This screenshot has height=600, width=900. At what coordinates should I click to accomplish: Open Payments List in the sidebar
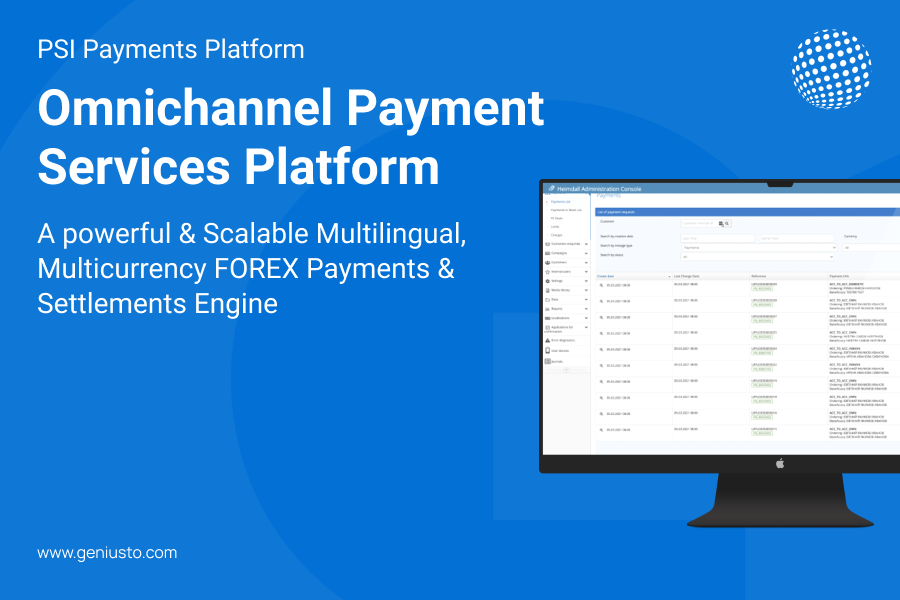(561, 202)
